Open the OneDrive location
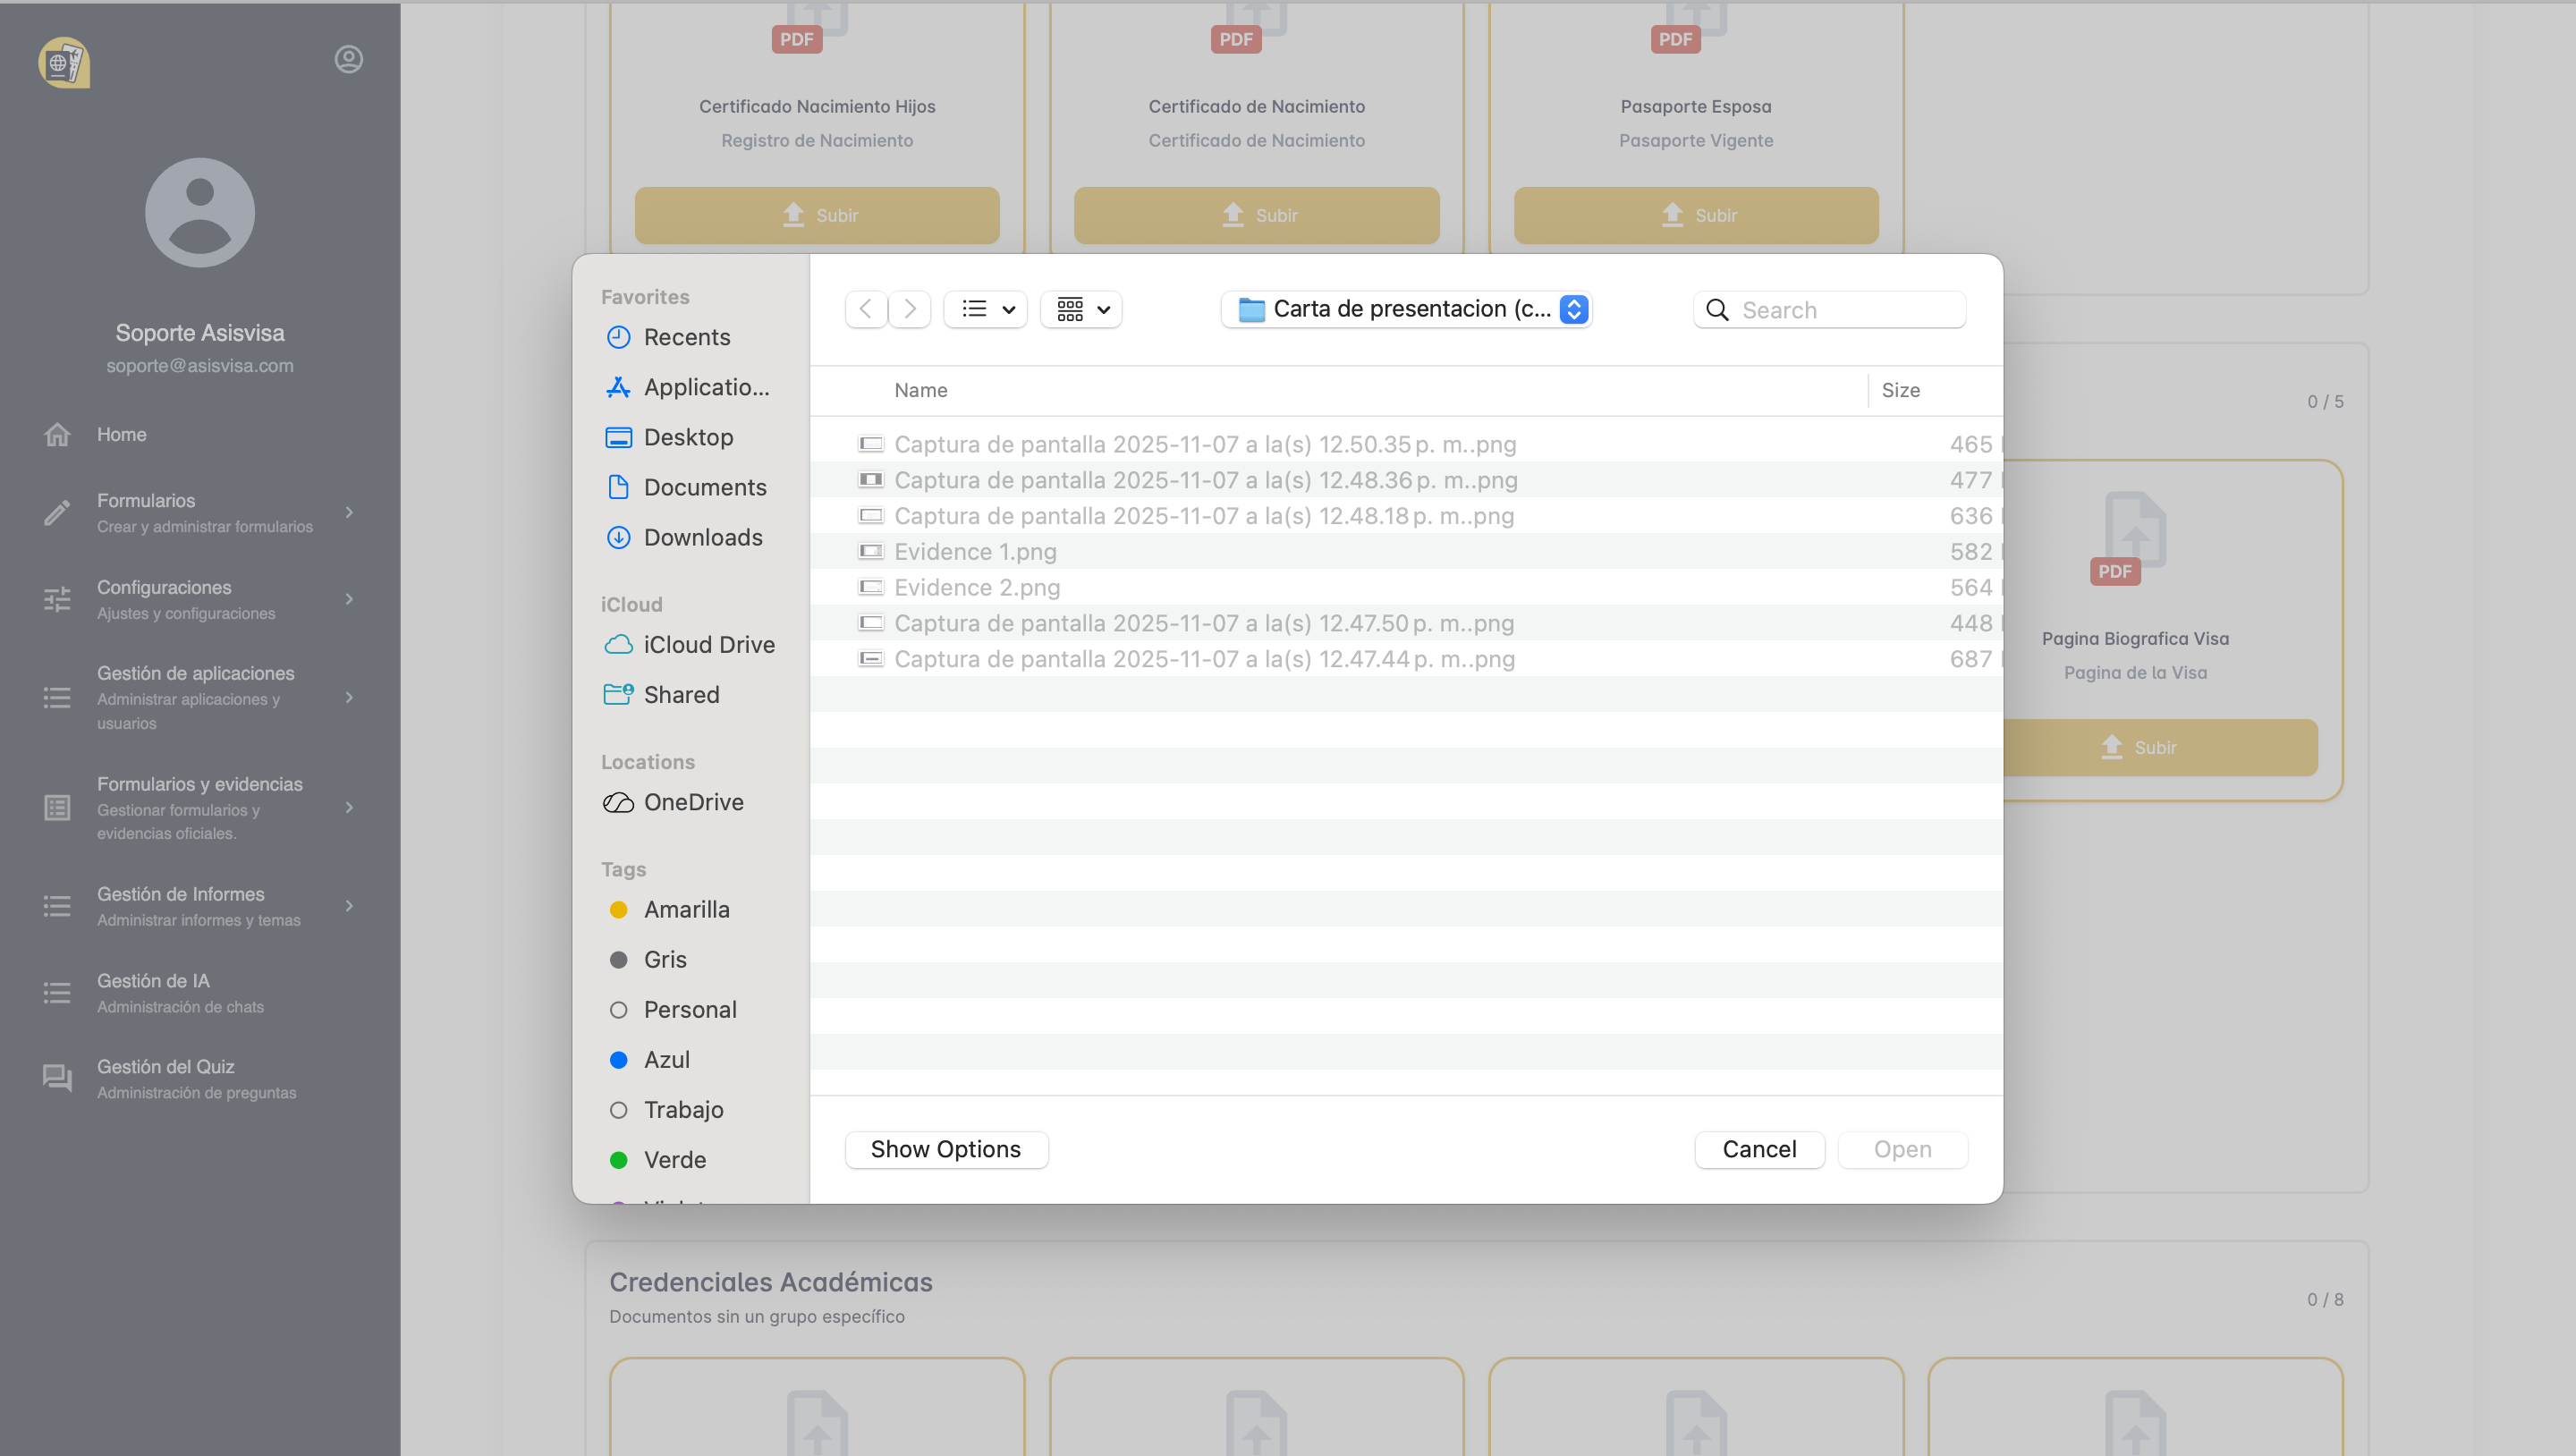2576x1456 pixels. point(692,802)
